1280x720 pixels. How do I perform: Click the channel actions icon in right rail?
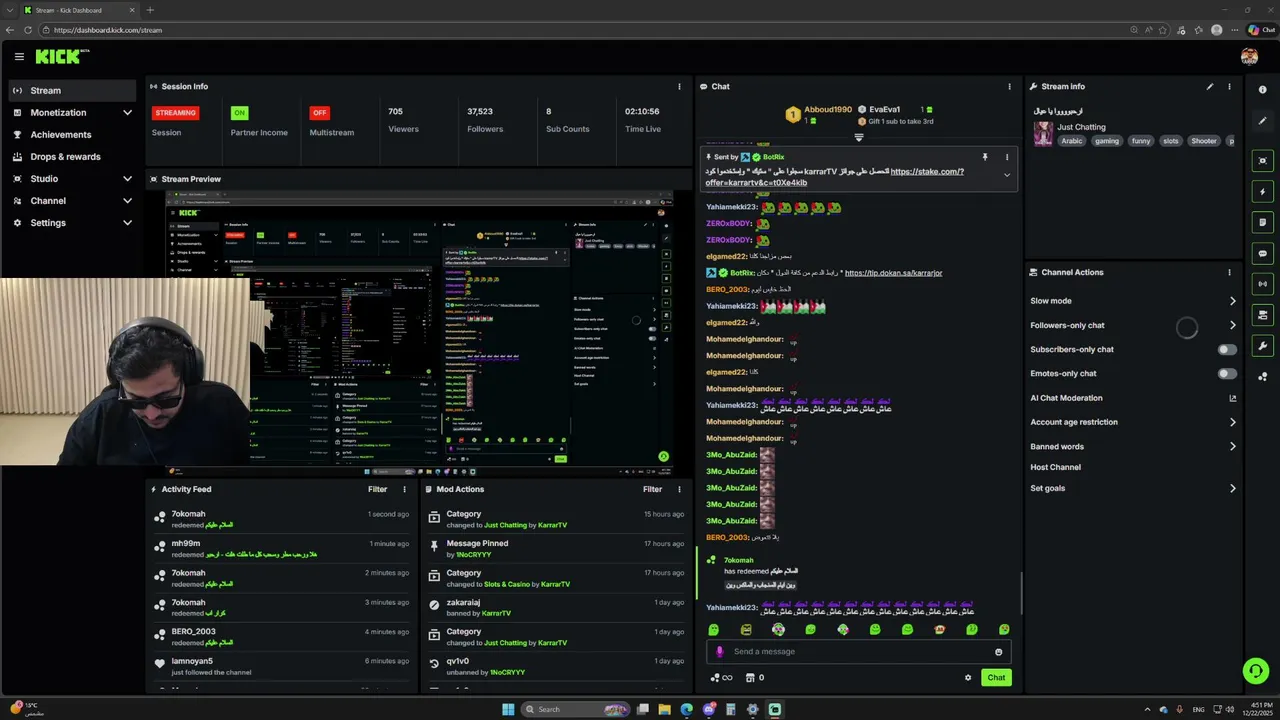tap(1263, 315)
